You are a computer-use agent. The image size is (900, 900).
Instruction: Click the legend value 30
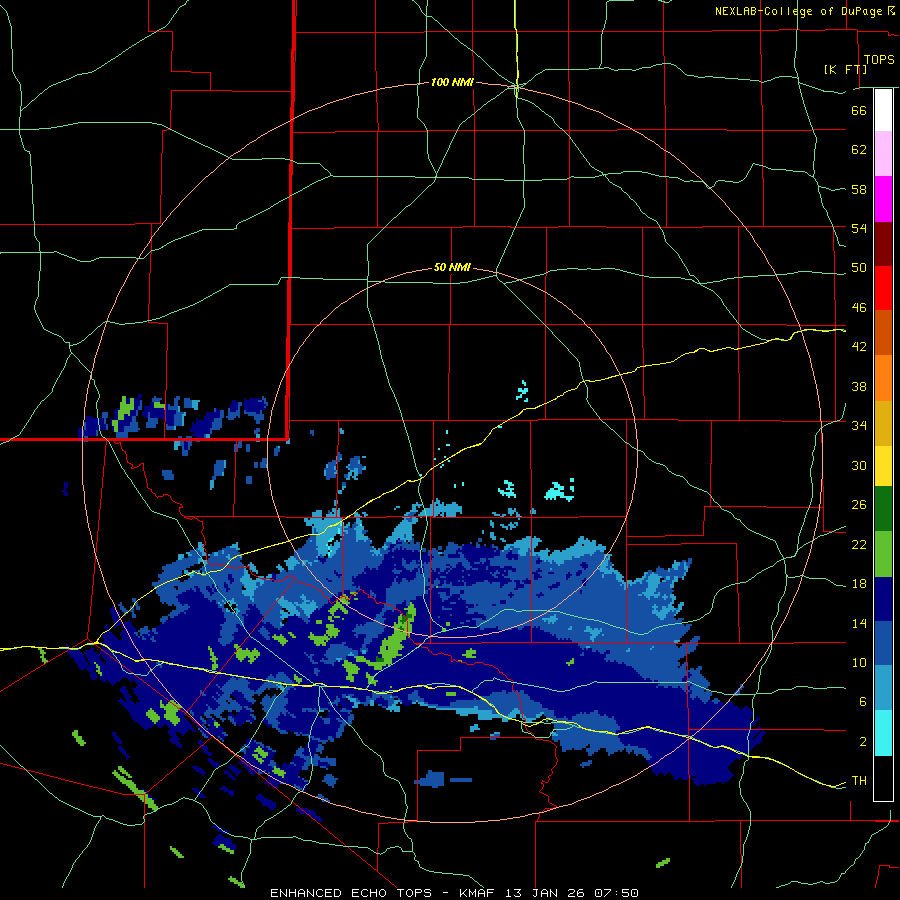[859, 465]
